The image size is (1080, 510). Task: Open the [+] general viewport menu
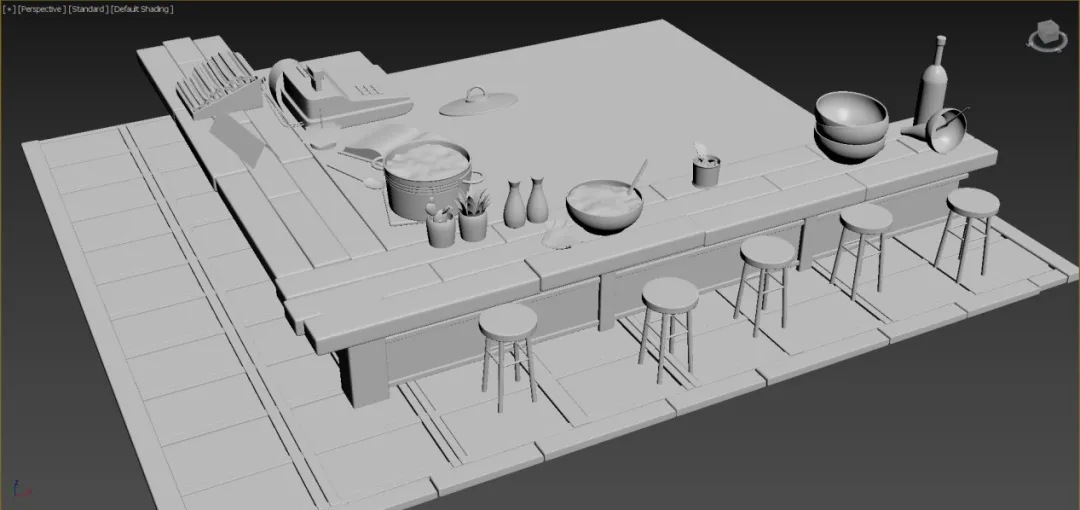pos(9,9)
